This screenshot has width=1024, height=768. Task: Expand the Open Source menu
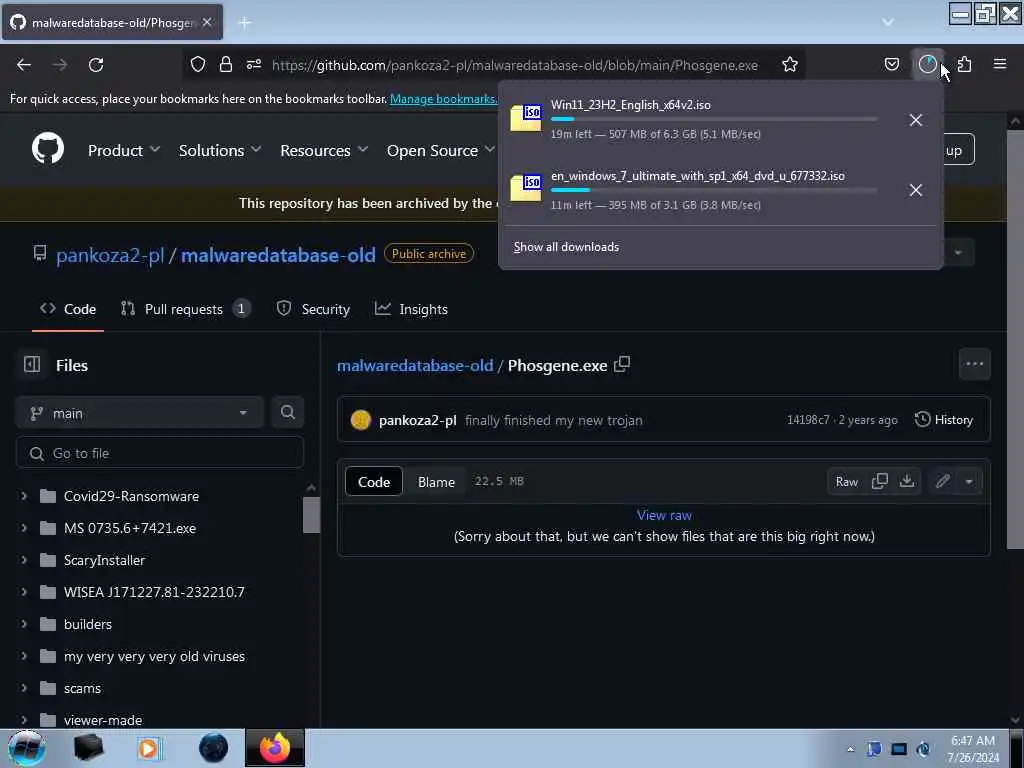(x=441, y=150)
